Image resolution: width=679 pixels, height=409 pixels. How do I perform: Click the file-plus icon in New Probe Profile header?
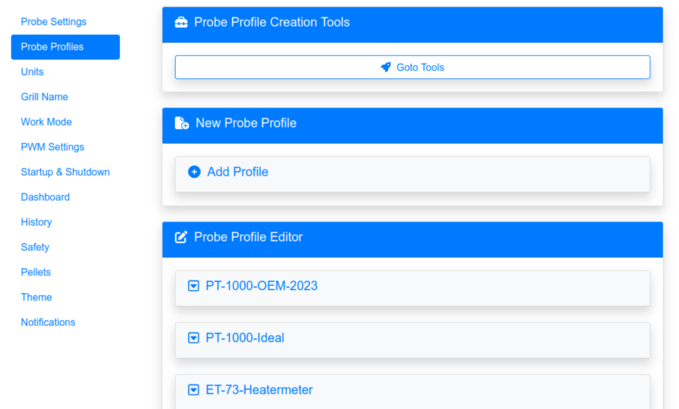pos(181,123)
